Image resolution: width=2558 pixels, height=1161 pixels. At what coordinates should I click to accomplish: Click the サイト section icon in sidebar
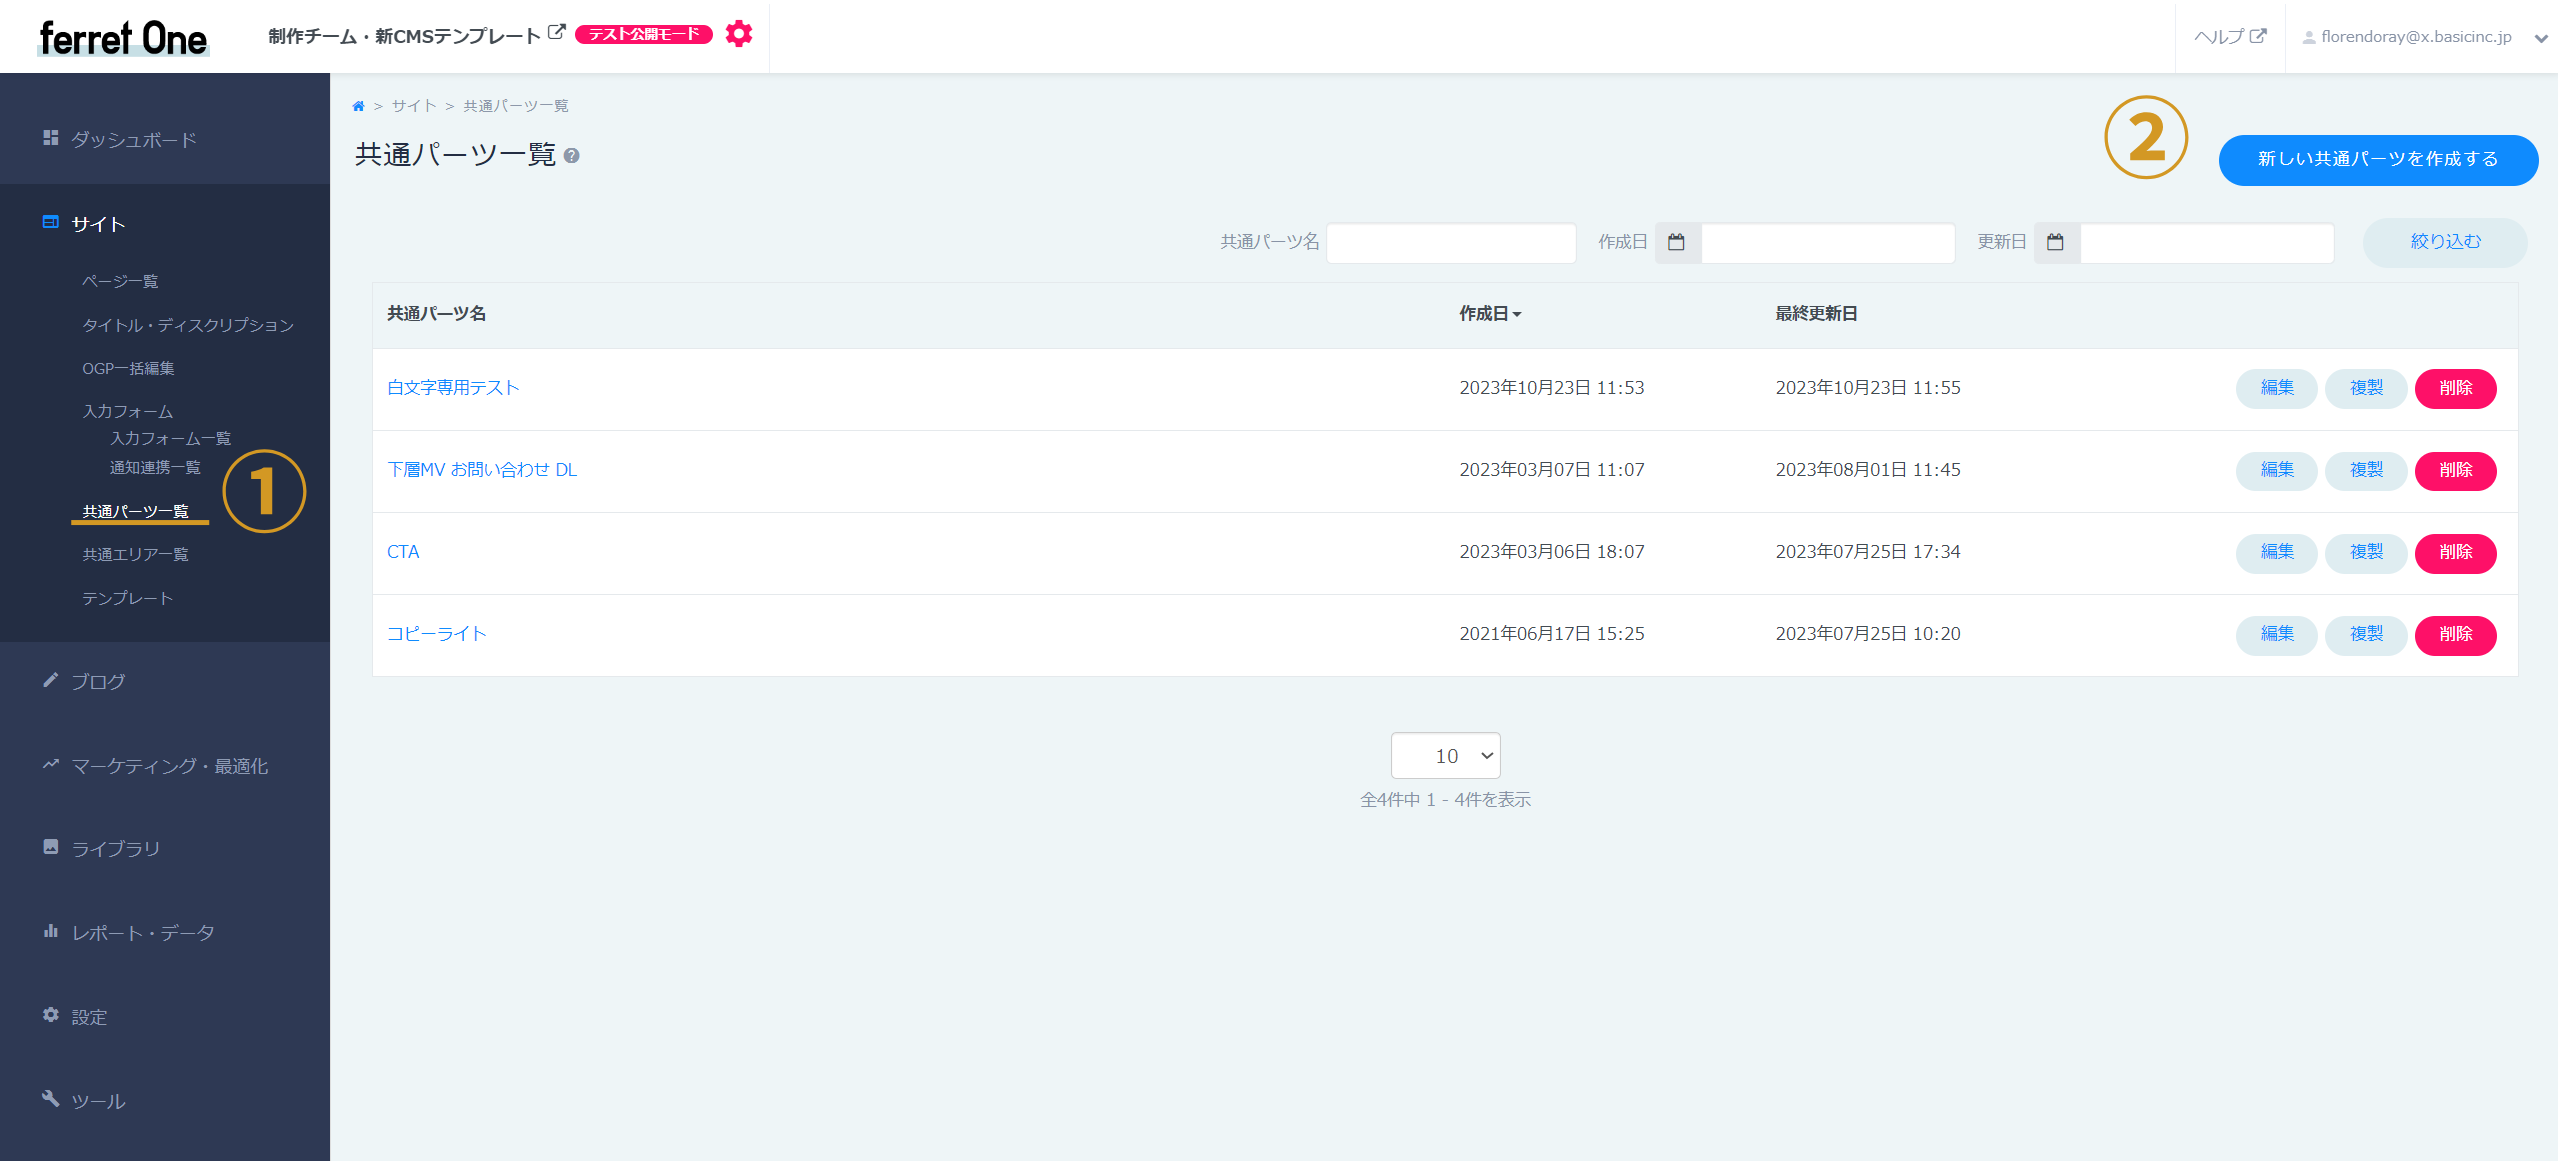(x=51, y=222)
